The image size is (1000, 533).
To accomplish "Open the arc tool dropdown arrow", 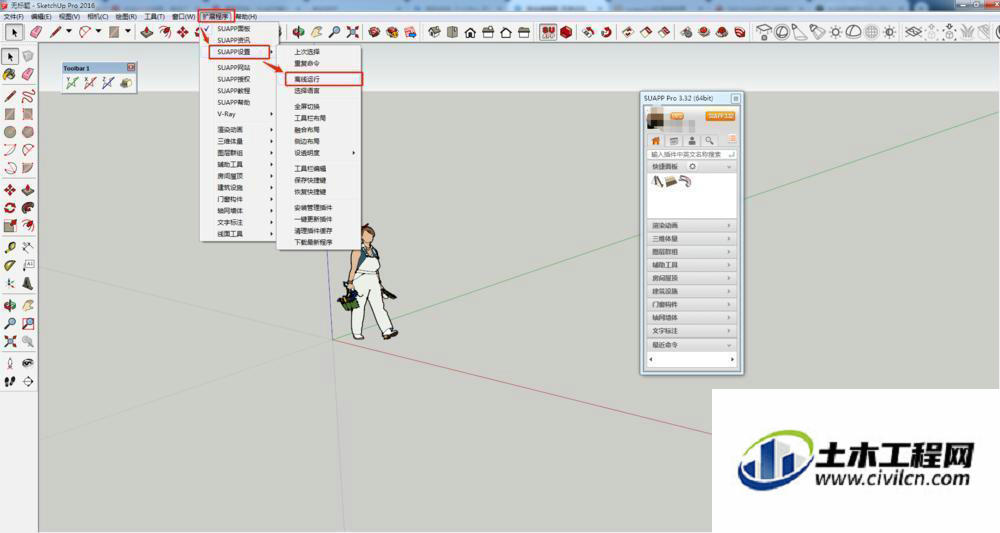I will click(98, 32).
